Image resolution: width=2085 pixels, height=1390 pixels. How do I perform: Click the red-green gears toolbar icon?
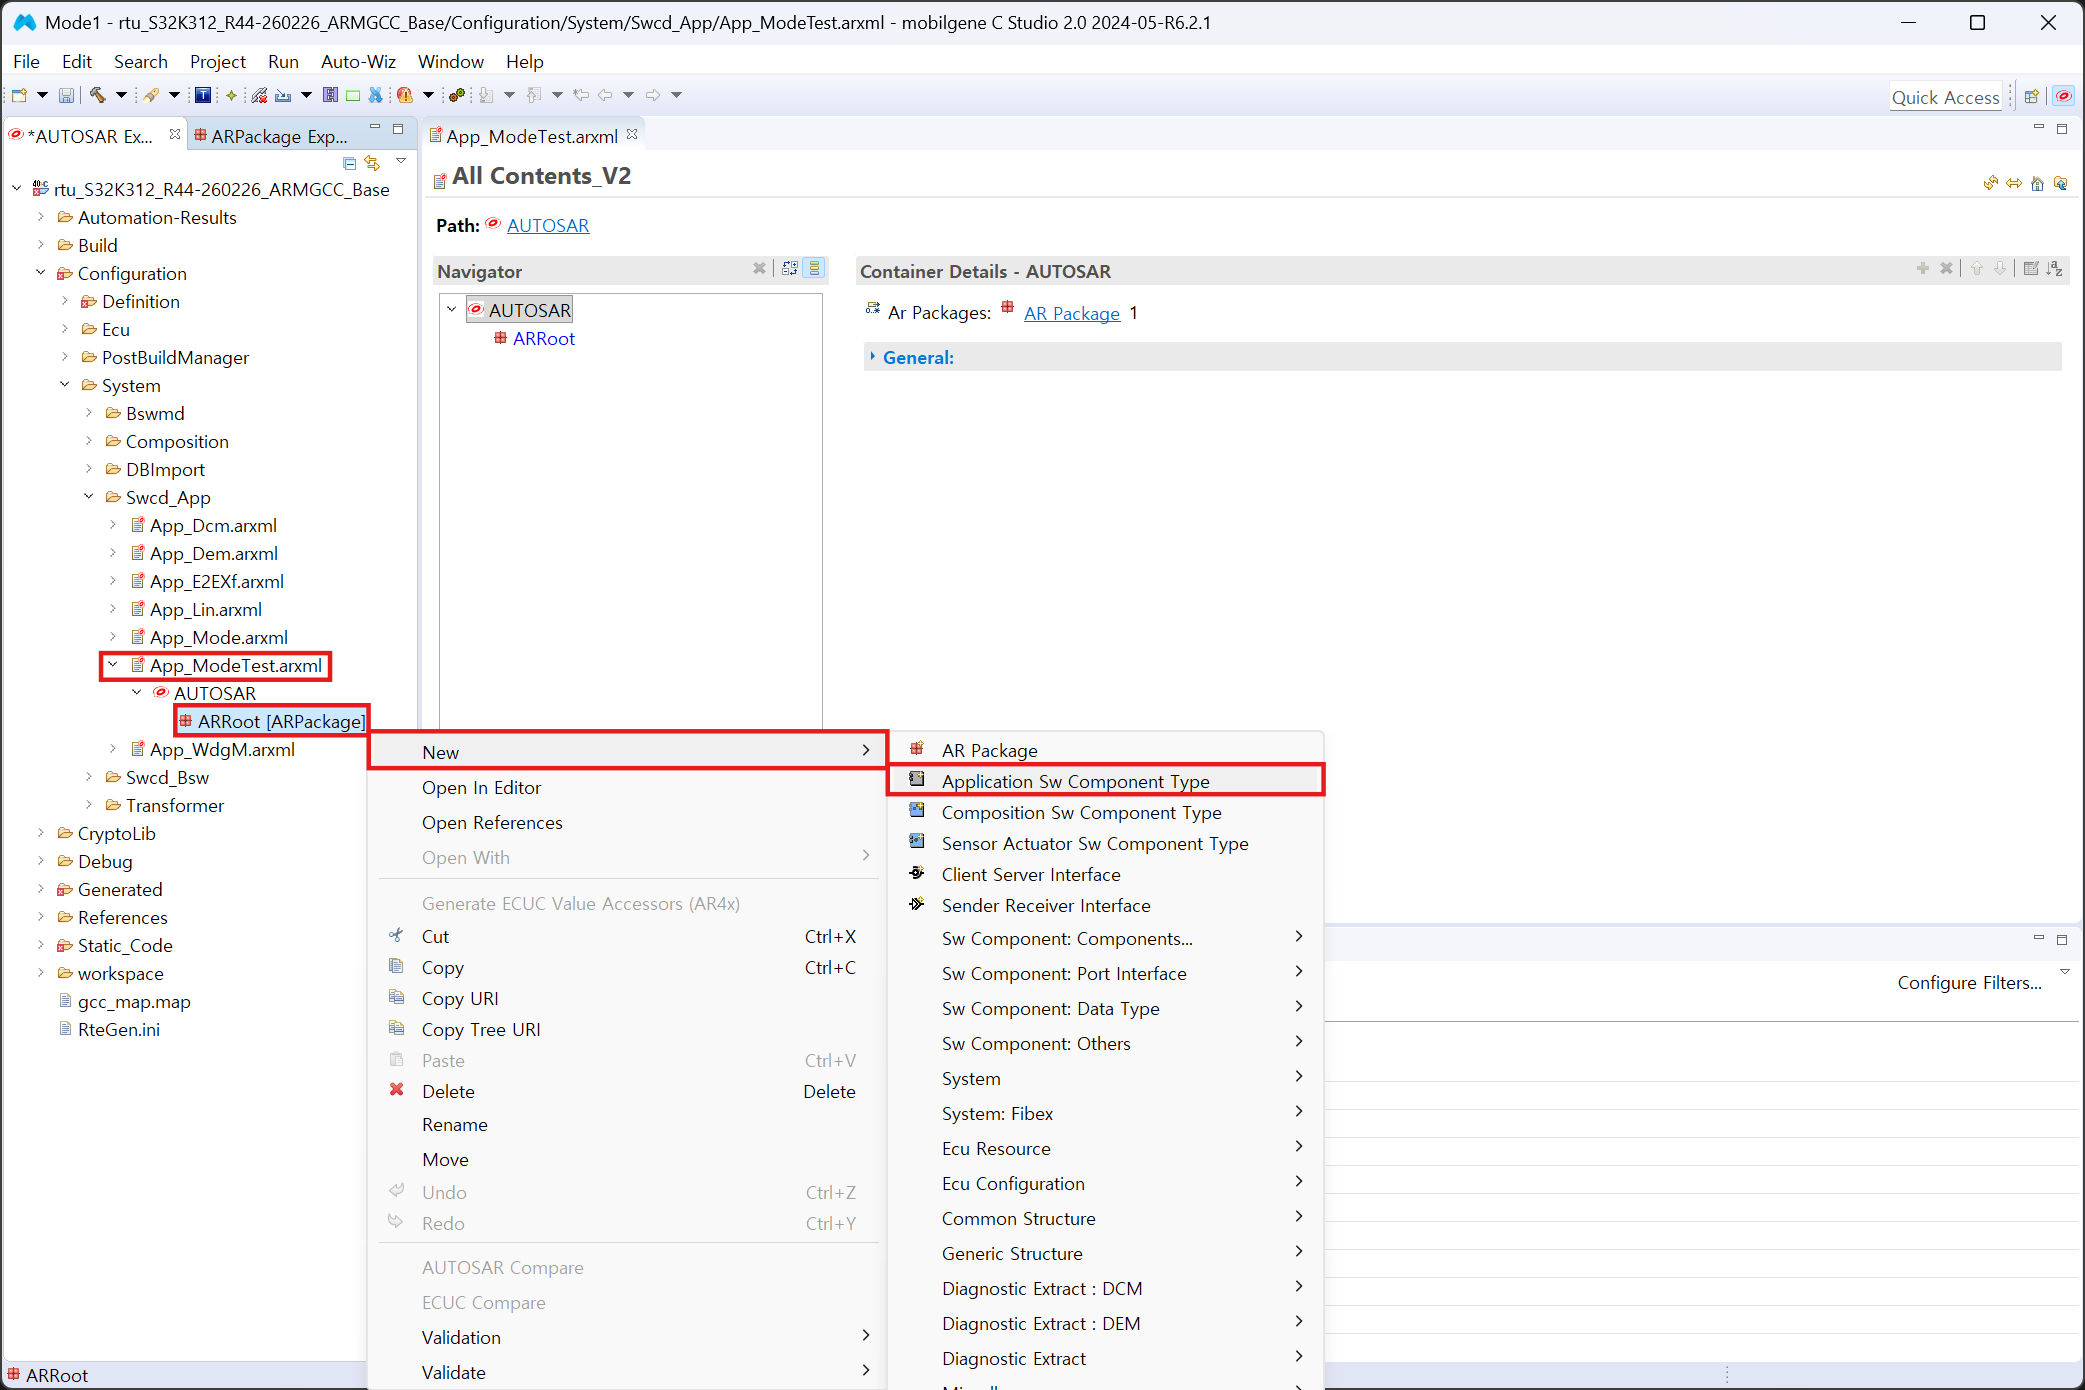coord(457,95)
